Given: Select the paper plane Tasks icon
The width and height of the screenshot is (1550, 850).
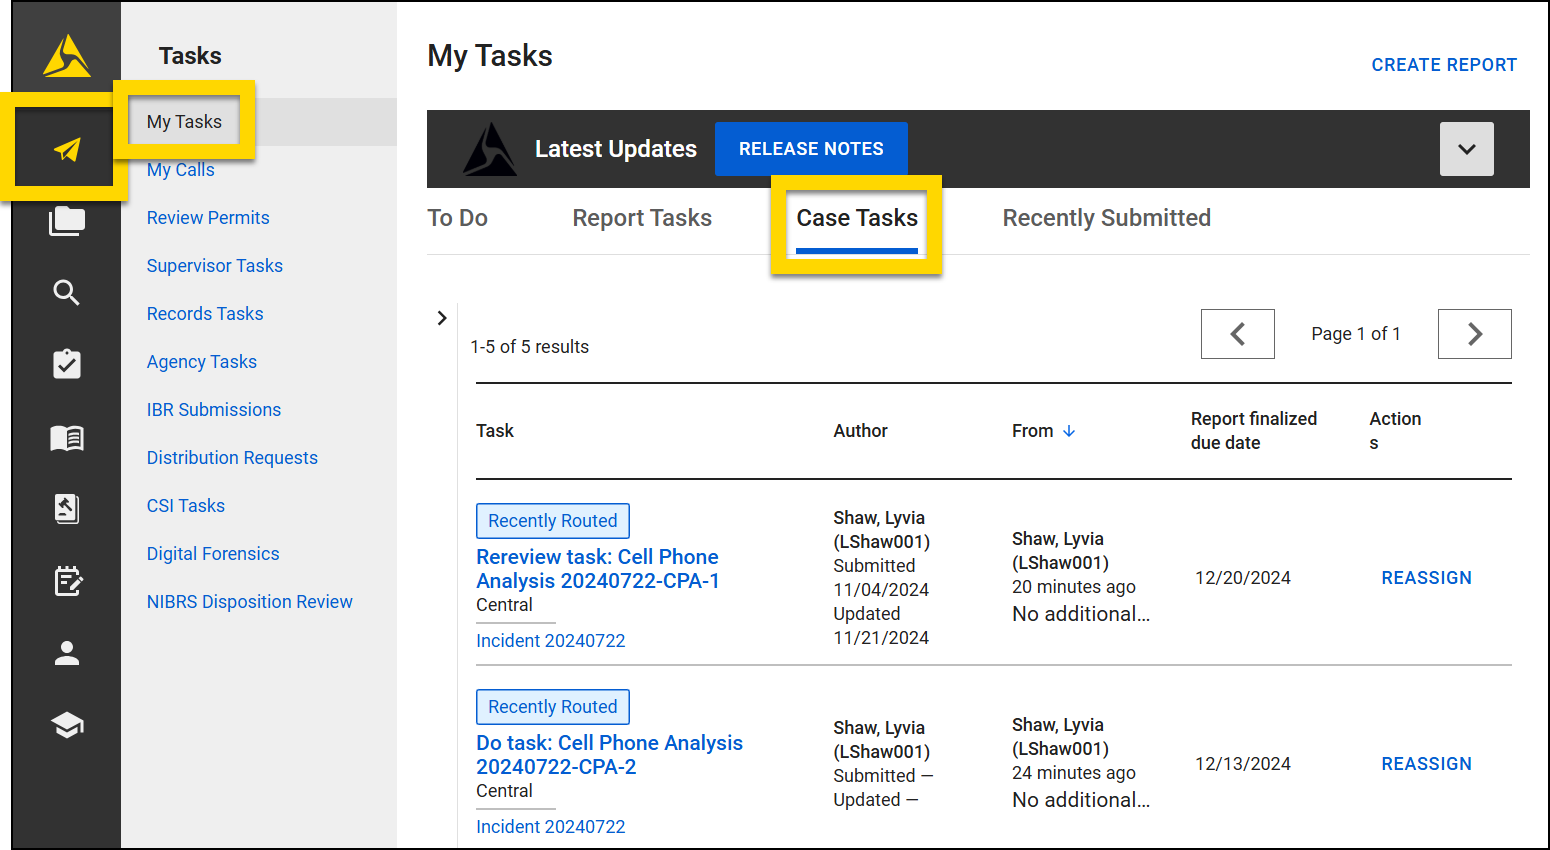Looking at the screenshot, I should 65,148.
